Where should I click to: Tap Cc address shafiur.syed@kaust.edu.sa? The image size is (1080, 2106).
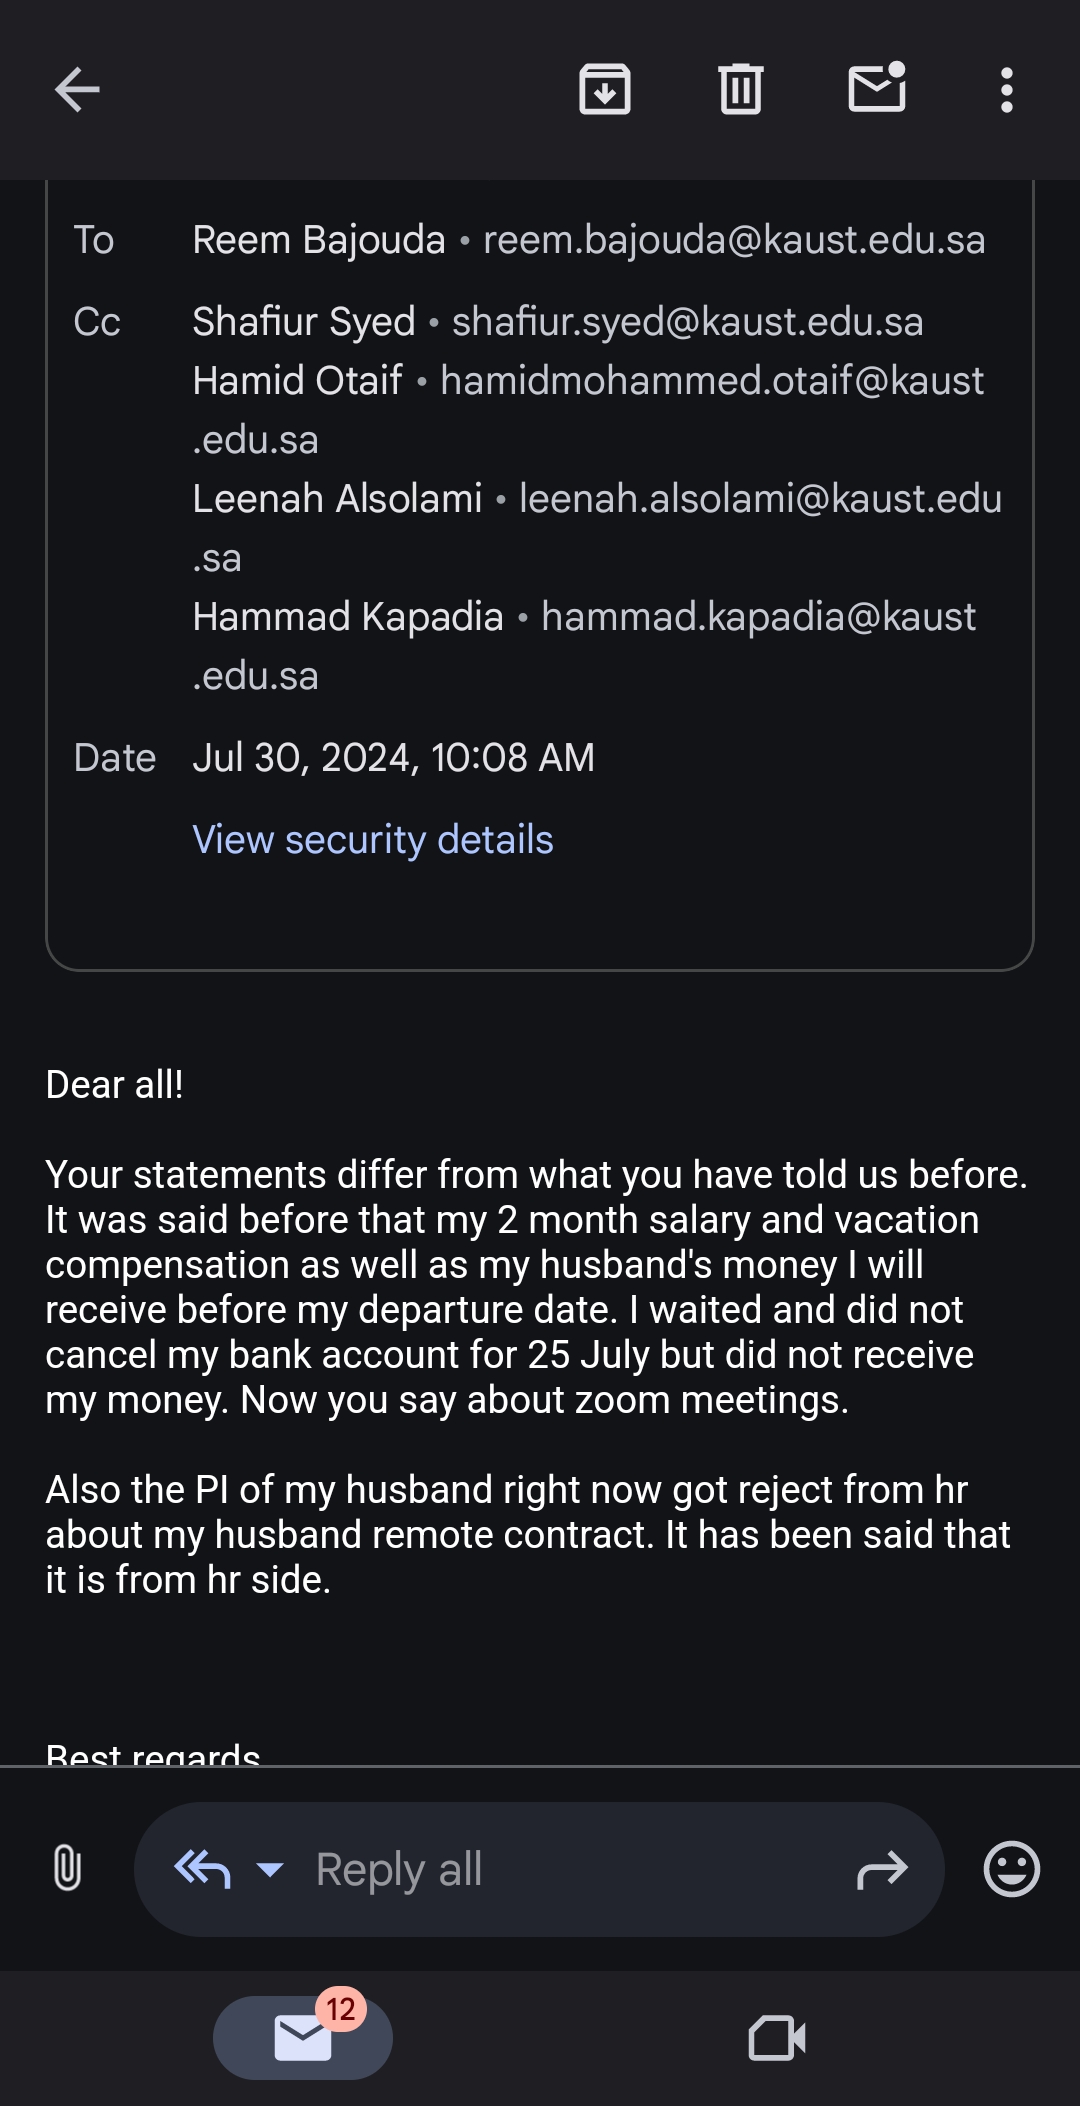[x=687, y=322]
